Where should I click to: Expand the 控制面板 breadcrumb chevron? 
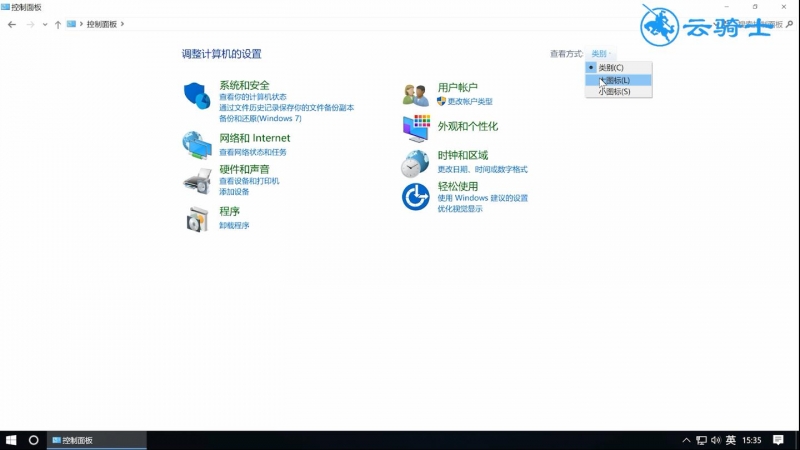[x=122, y=24]
